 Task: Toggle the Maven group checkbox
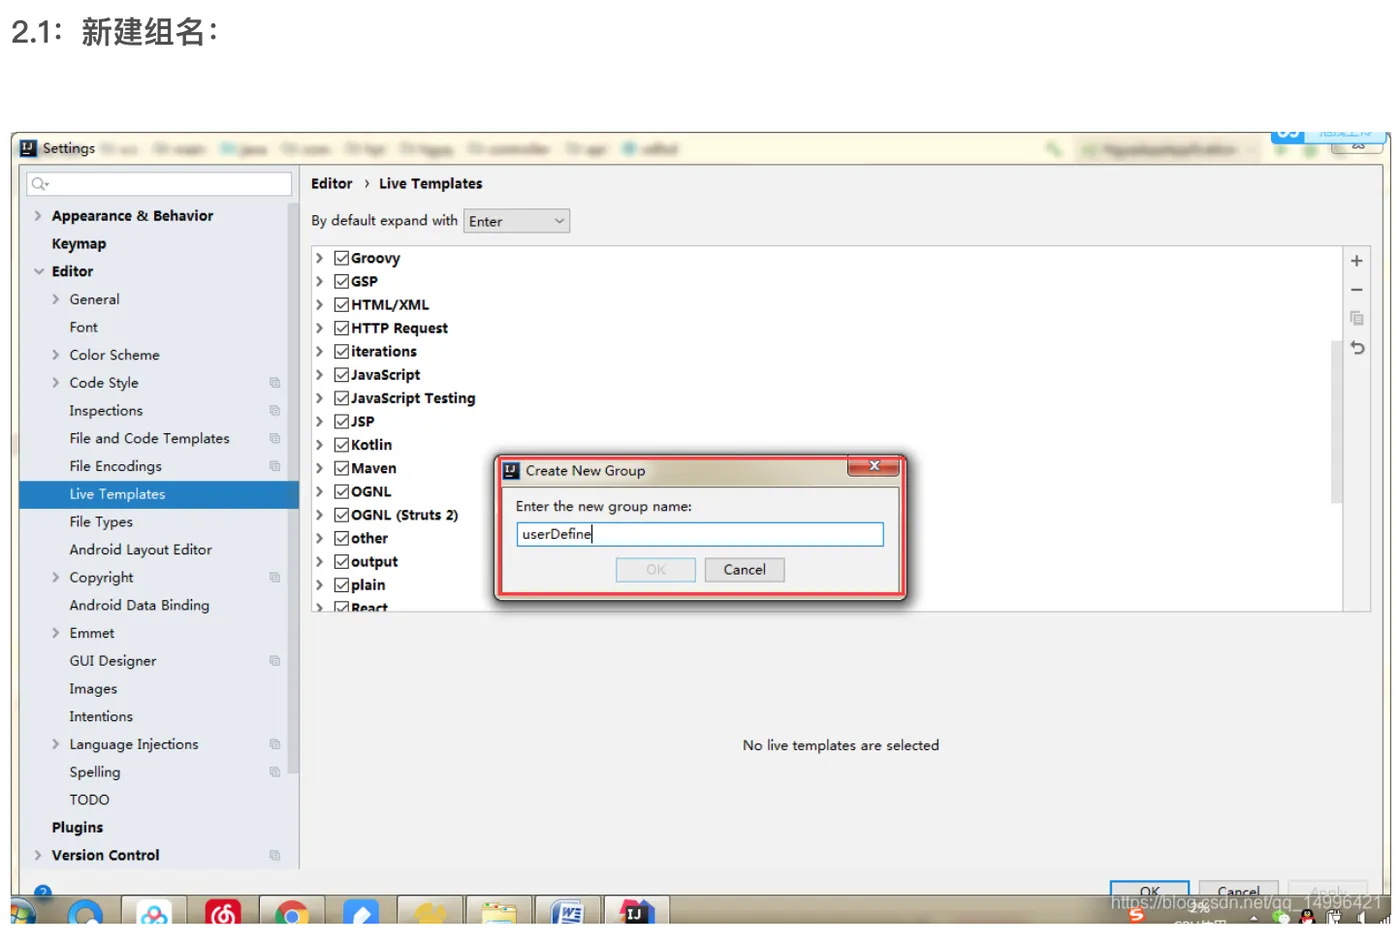[342, 468]
